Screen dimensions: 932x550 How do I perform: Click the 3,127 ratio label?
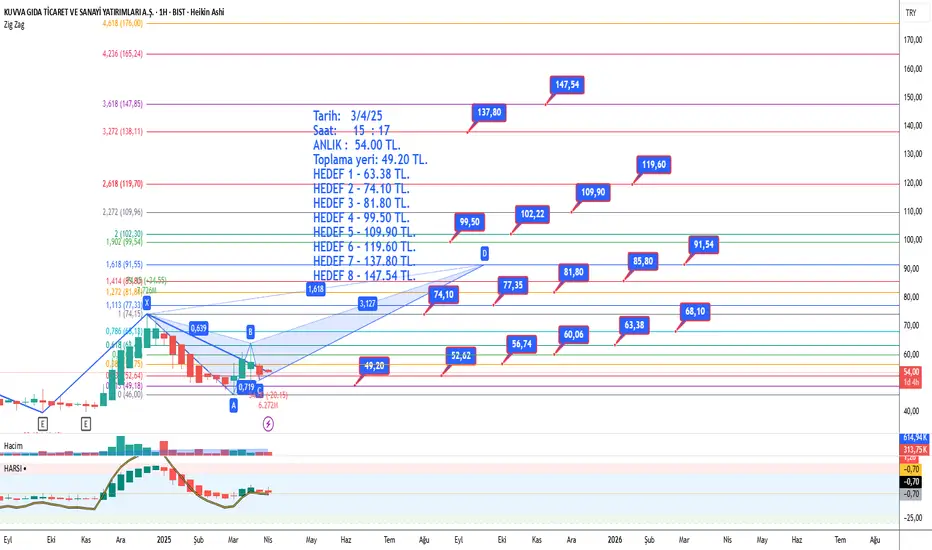coord(367,304)
